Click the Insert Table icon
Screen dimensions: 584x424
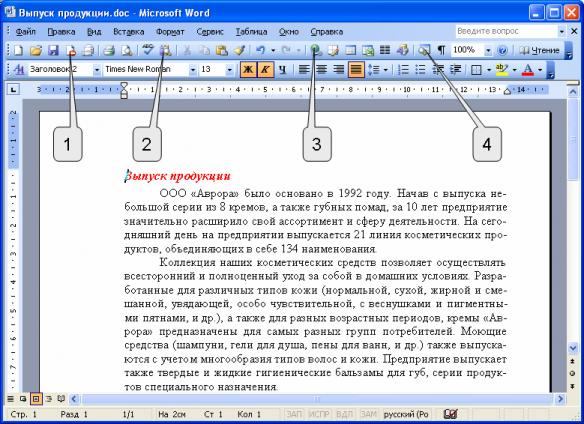pos(350,50)
